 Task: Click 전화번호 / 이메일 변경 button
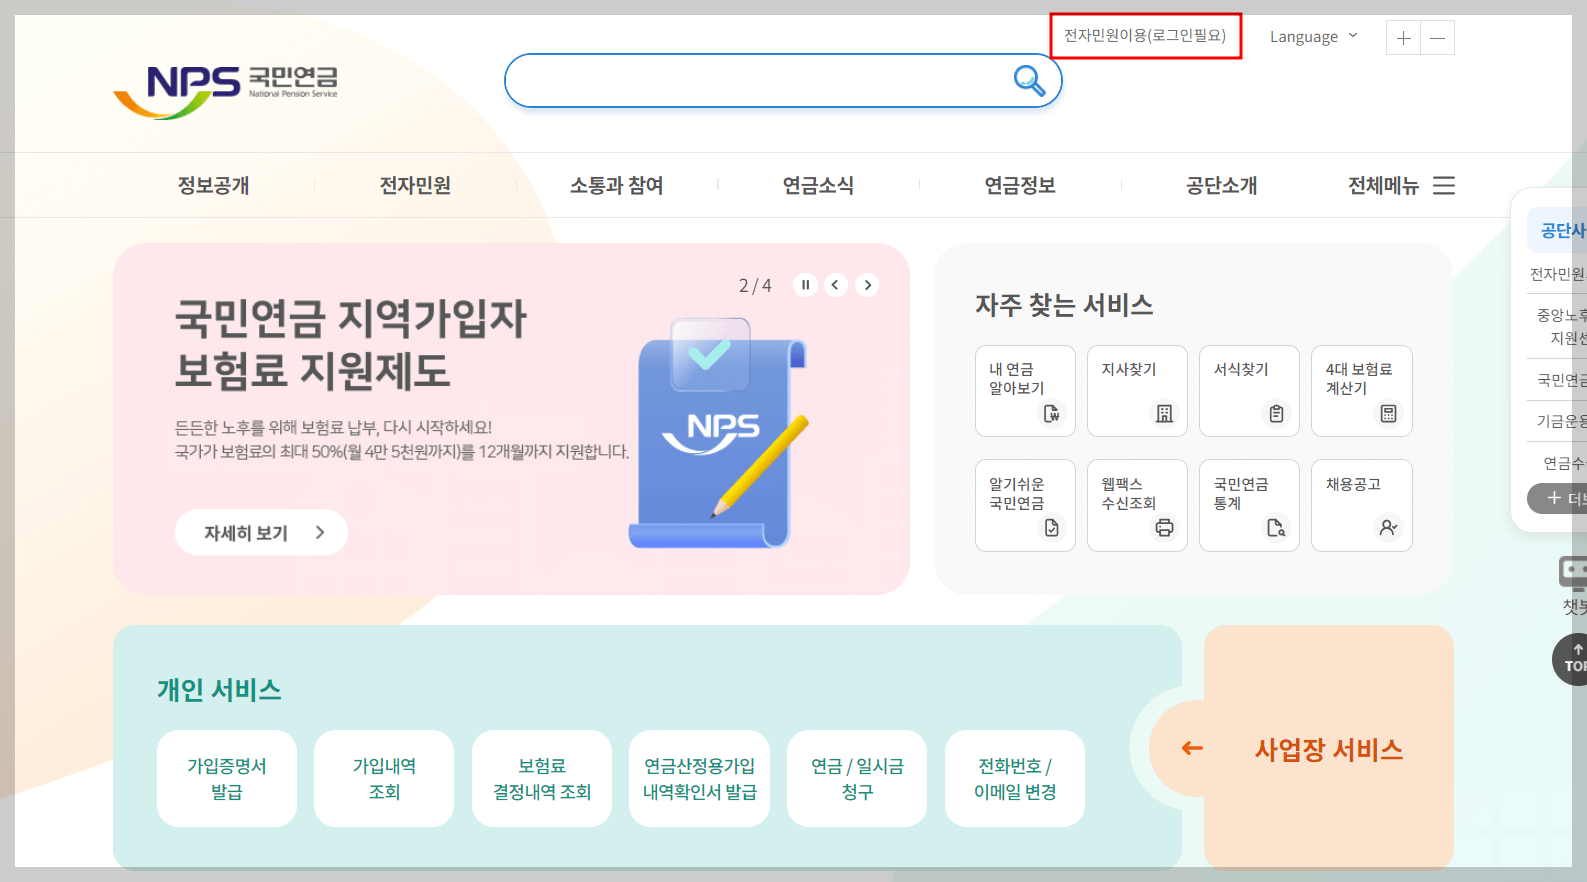(1015, 778)
